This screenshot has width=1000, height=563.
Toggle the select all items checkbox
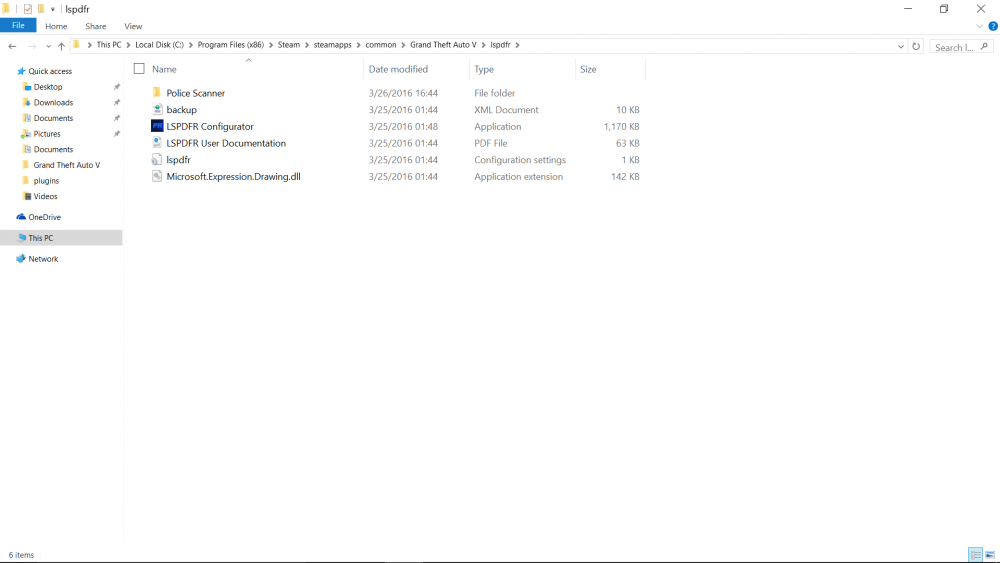click(139, 69)
